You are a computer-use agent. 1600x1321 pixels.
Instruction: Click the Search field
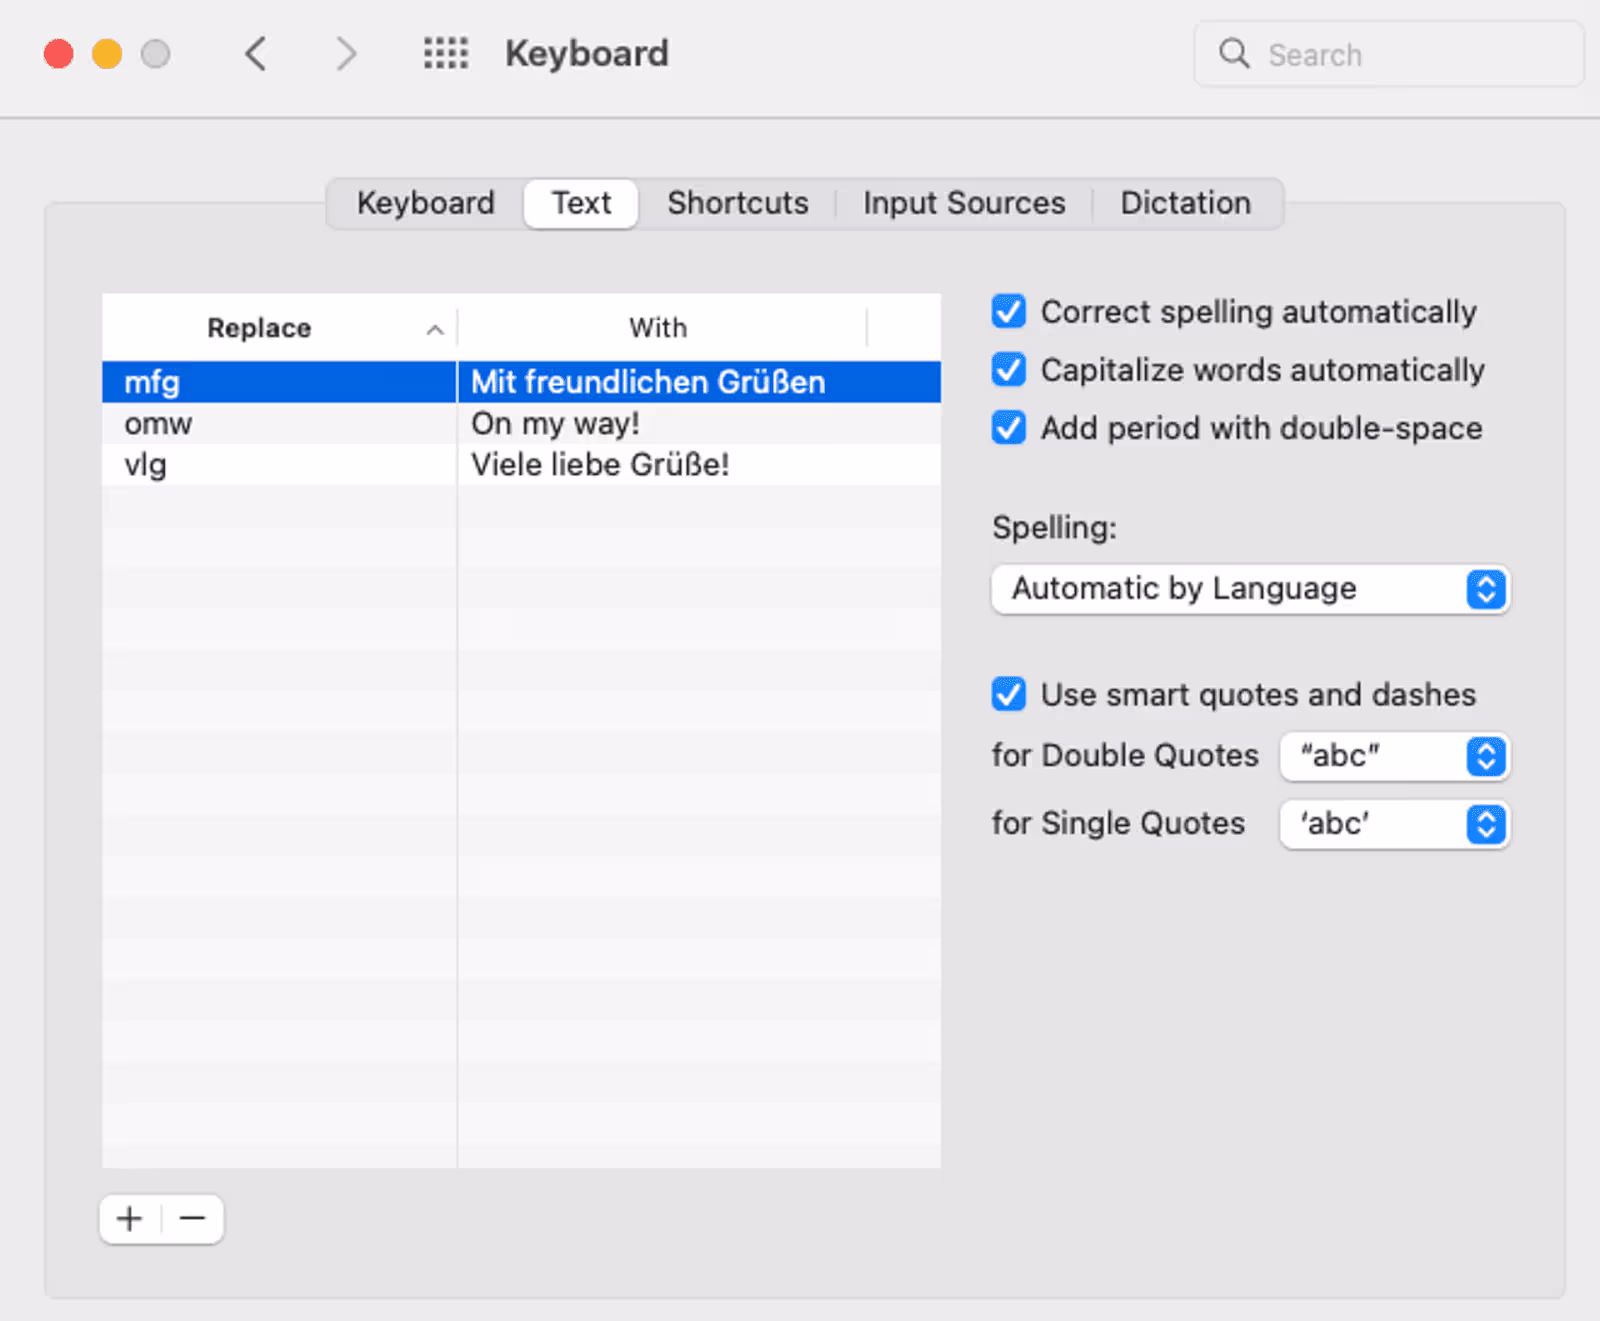(1389, 54)
